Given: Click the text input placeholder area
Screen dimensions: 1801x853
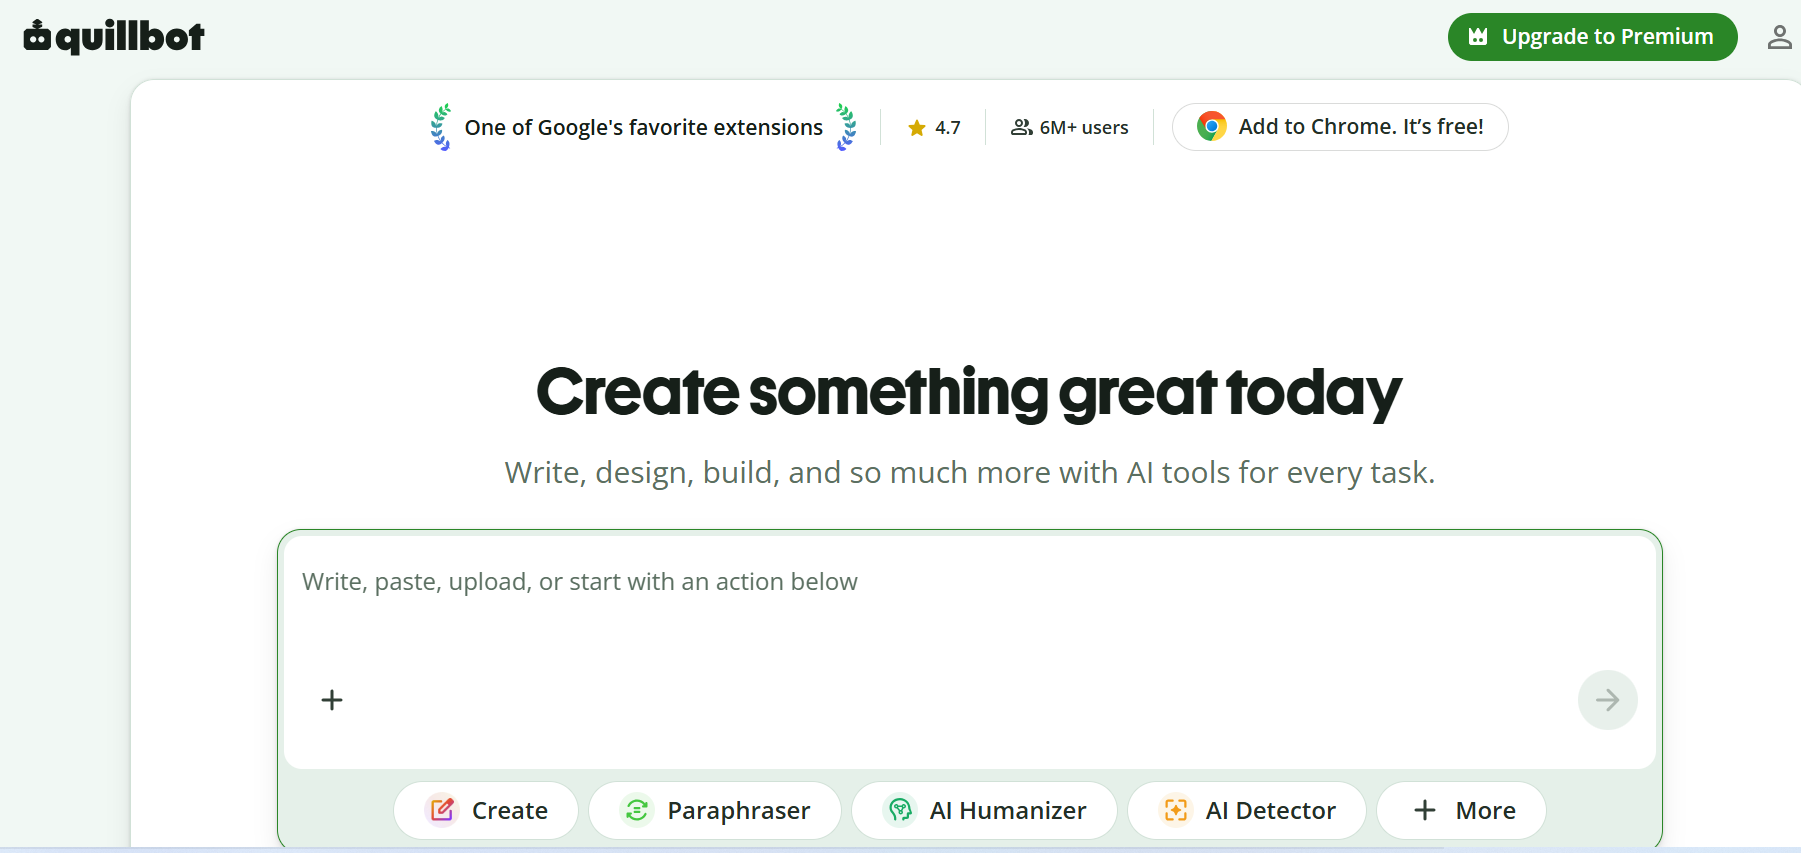Looking at the screenshot, I should click(580, 582).
